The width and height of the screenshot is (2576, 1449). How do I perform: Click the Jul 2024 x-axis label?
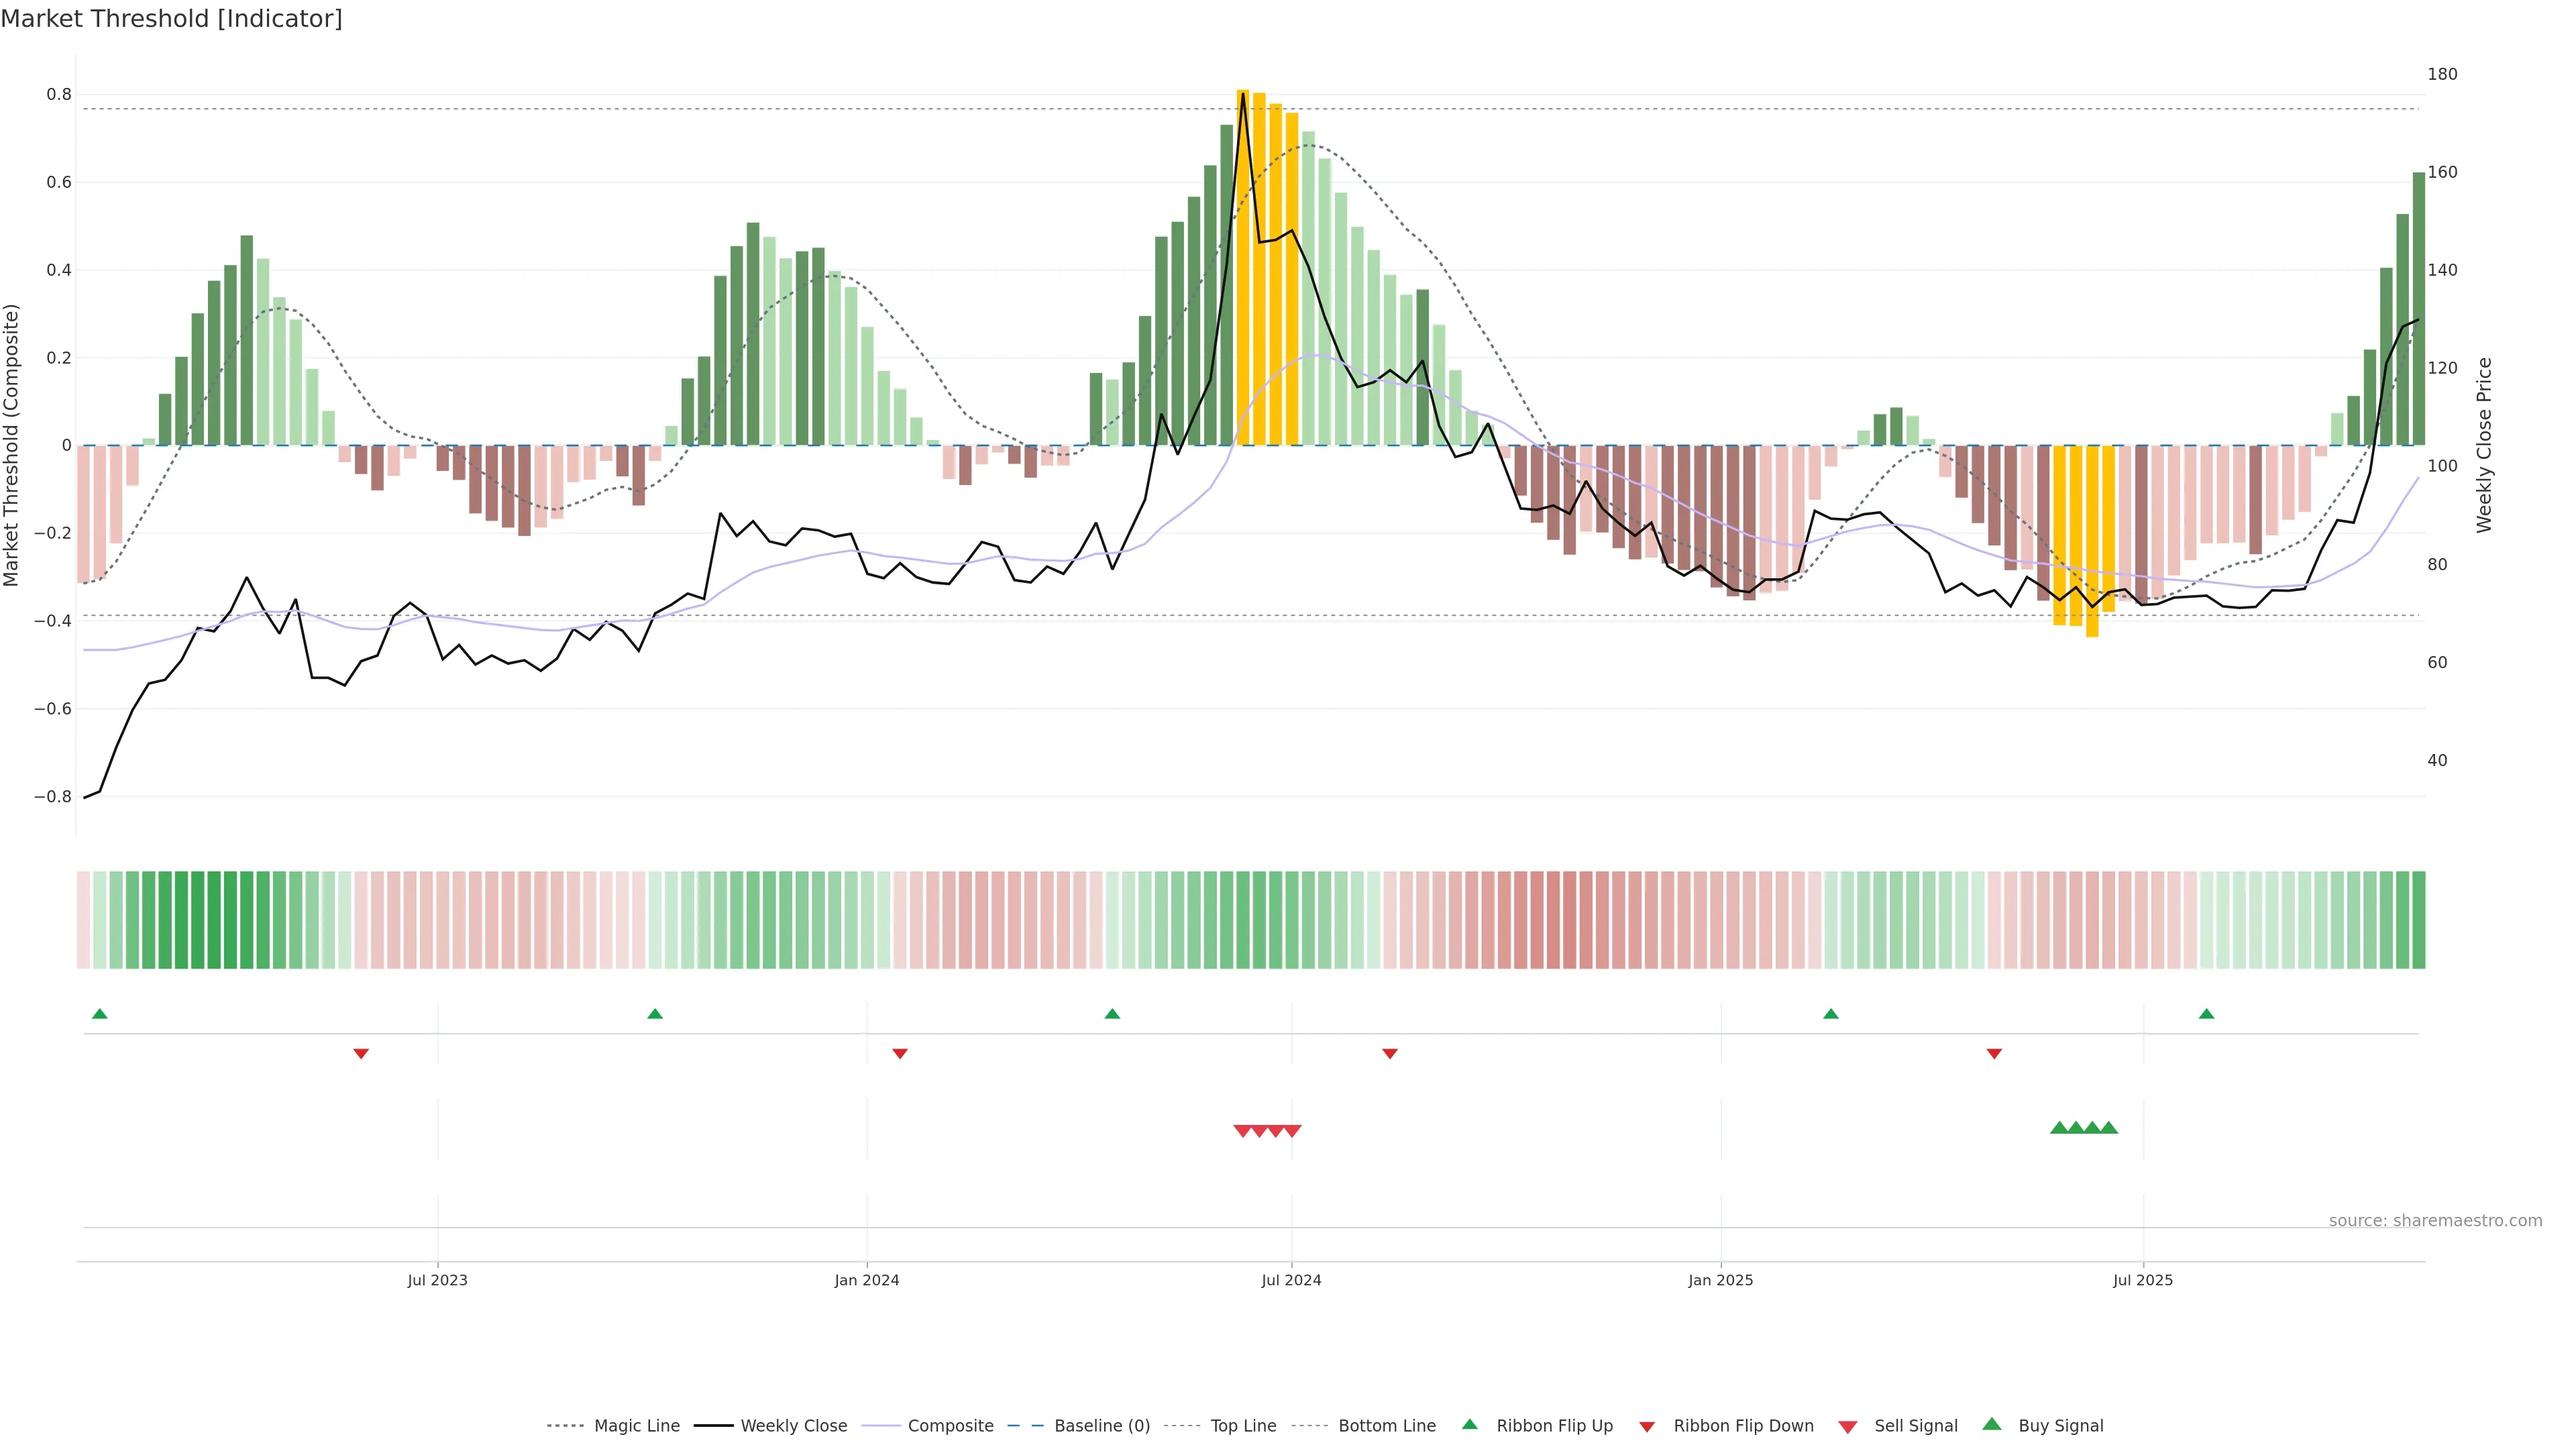pyautogui.click(x=1291, y=1280)
